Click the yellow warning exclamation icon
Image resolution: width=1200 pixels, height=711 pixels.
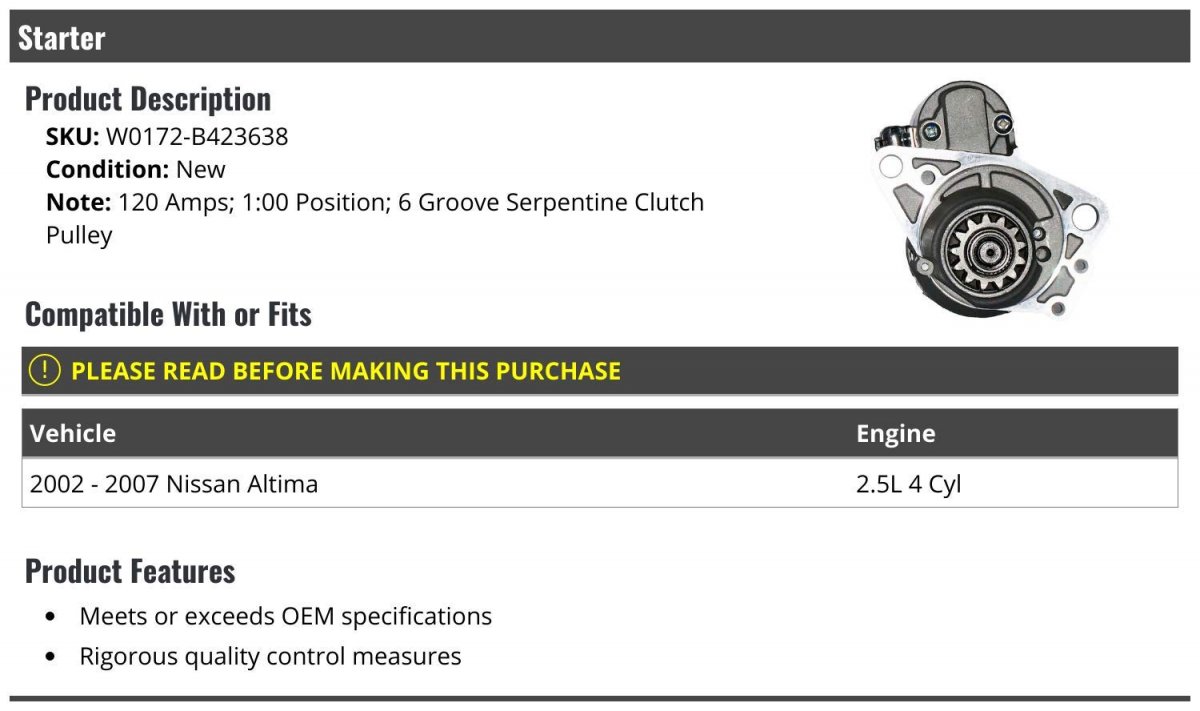45,370
